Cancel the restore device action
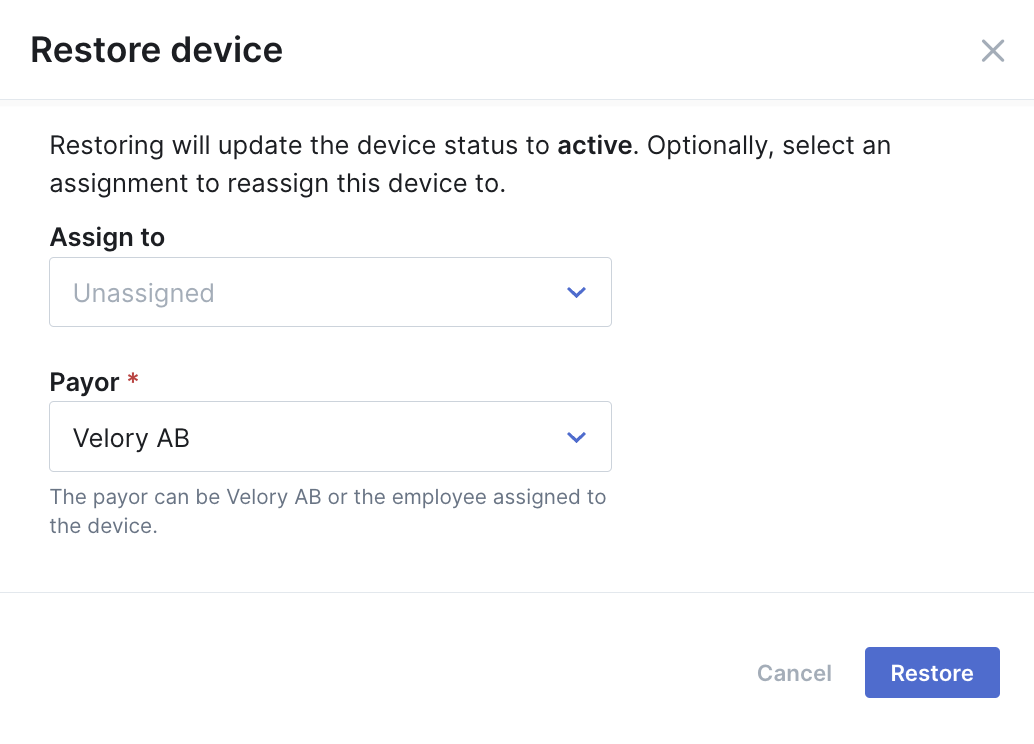1034x744 pixels. [x=794, y=673]
